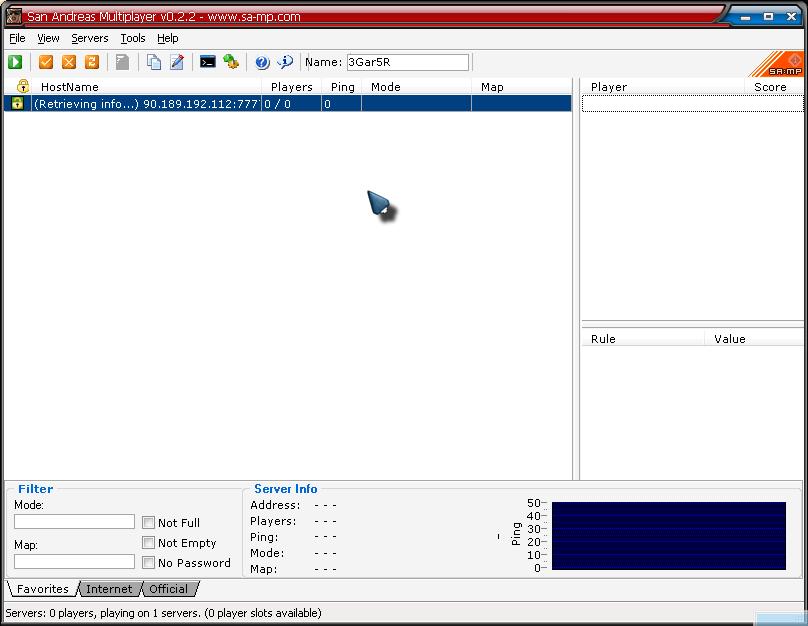Click the pencil Server Properties icon
The height and width of the screenshot is (626, 808).
click(x=177, y=62)
